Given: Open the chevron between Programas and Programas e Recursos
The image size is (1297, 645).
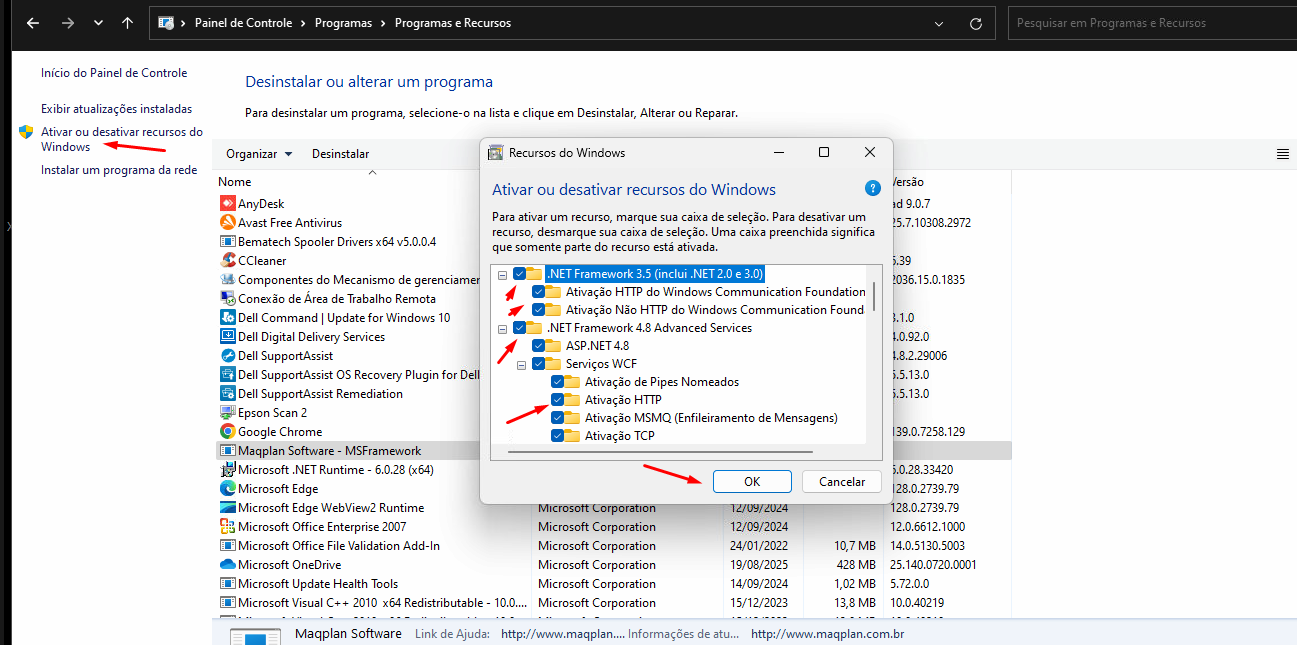Looking at the screenshot, I should coord(384,23).
